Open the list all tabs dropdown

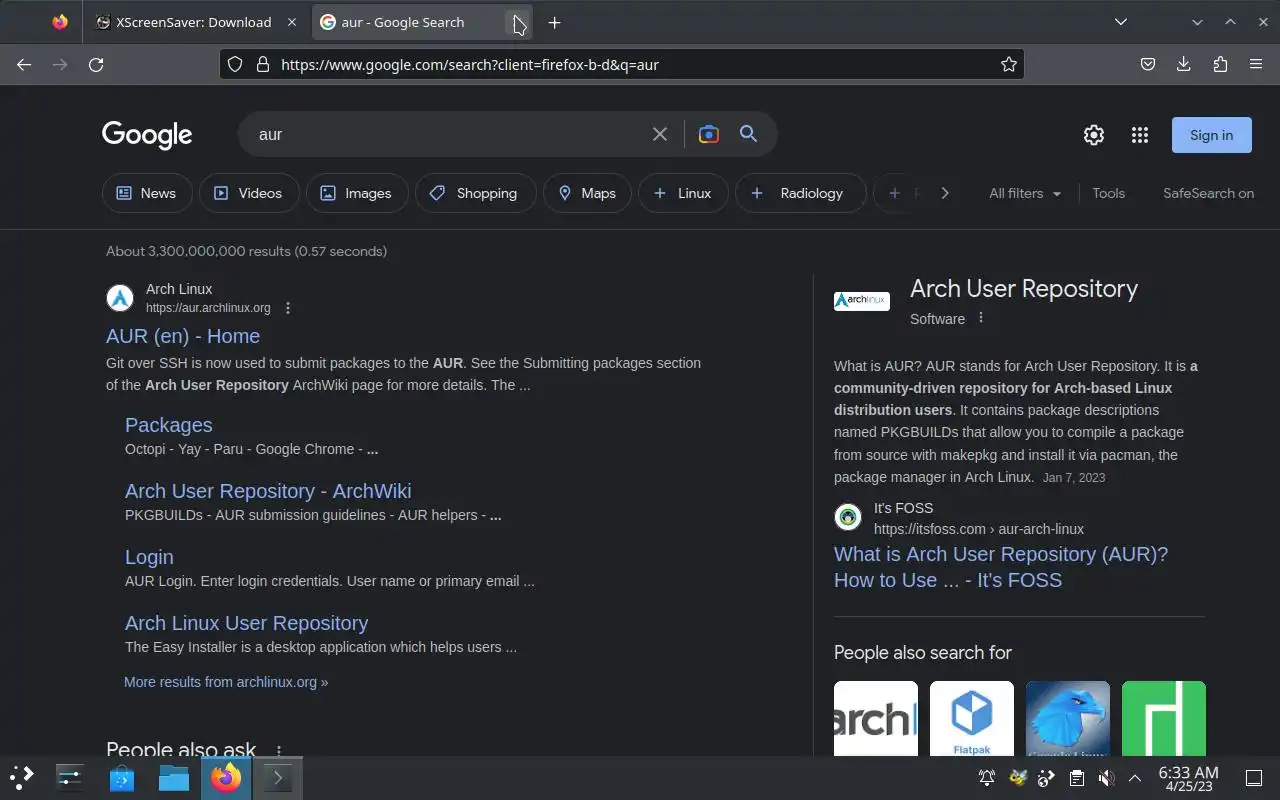tap(1121, 22)
